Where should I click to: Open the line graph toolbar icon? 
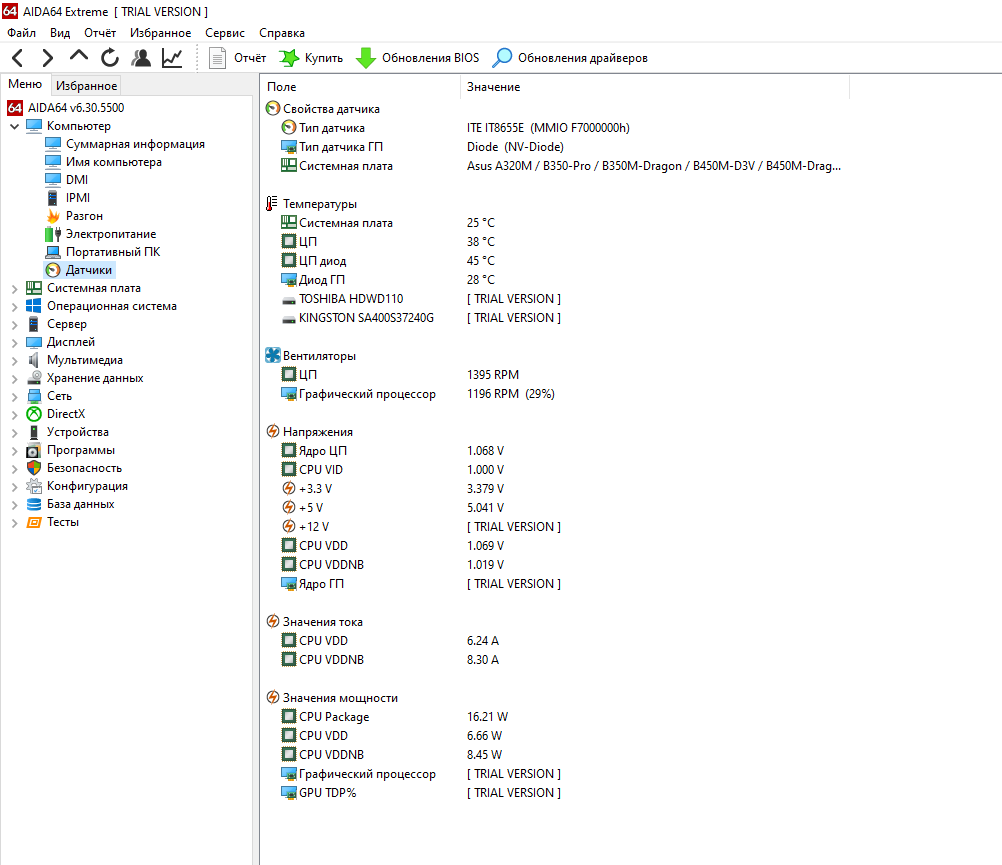(x=172, y=58)
